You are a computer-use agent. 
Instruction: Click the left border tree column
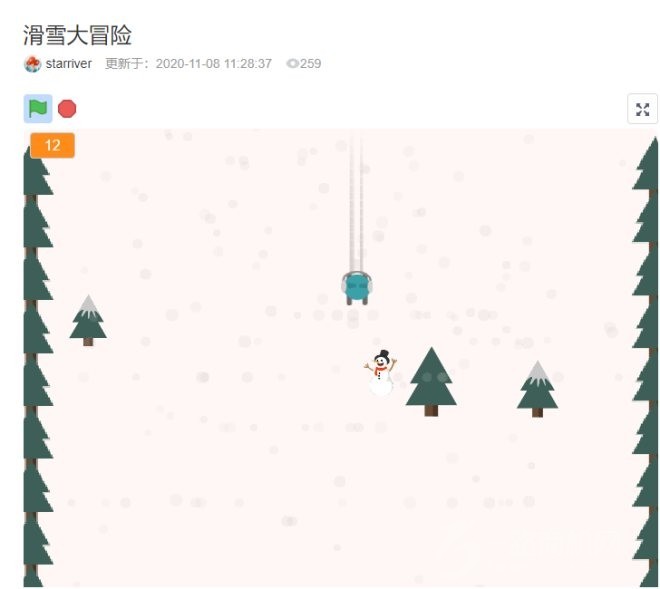point(37,362)
